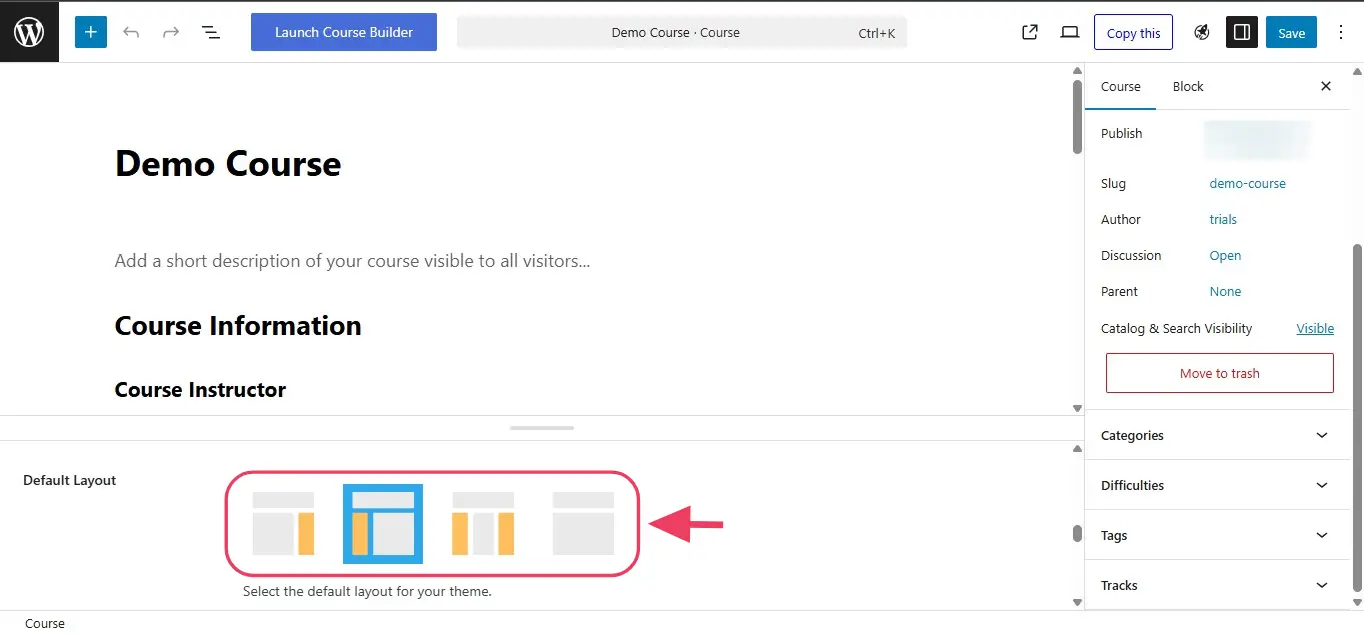Click the globe icon in top toolbar
This screenshot has height=634, width=1364.
coord(1202,32)
